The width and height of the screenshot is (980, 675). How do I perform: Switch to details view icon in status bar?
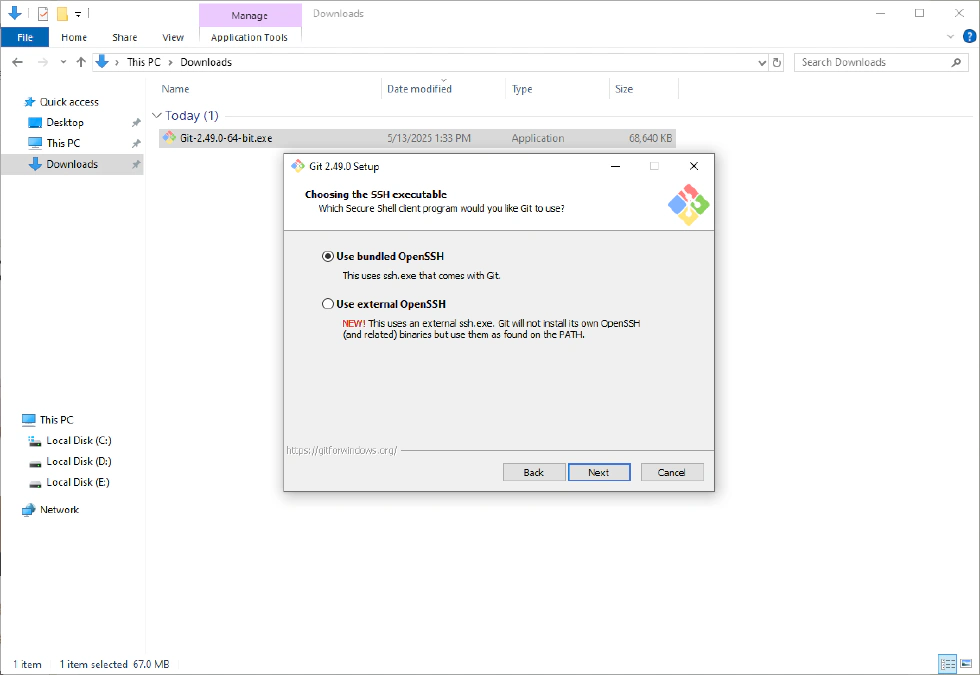point(947,664)
